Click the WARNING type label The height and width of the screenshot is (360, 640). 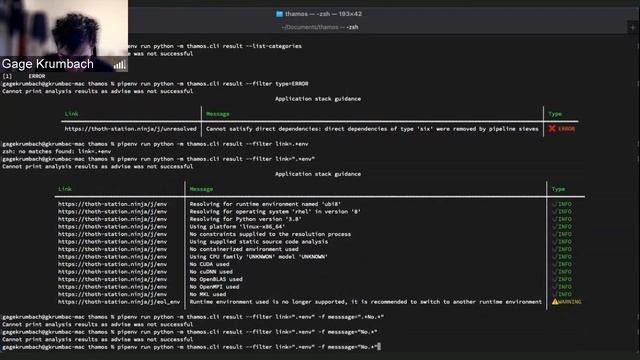570,302
